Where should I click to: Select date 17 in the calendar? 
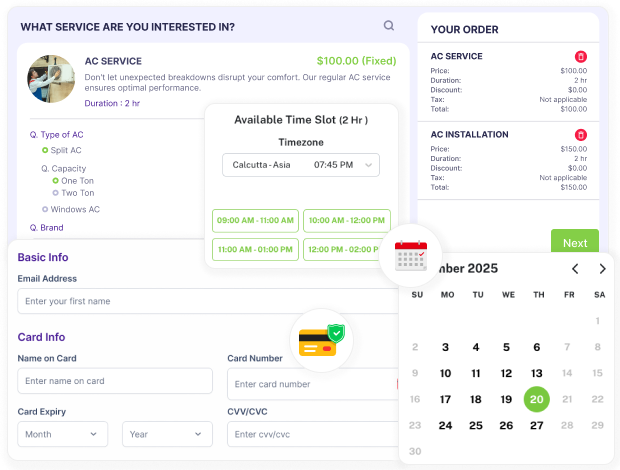[x=445, y=399]
